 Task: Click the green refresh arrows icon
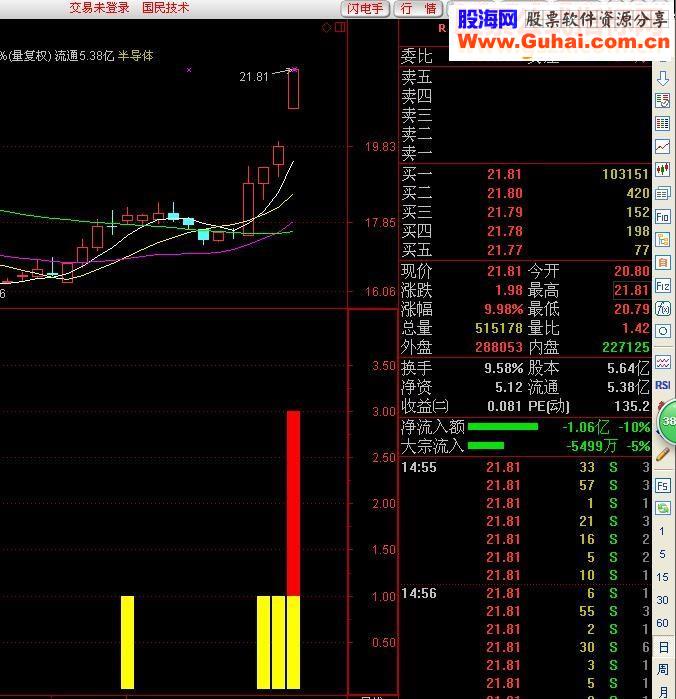click(663, 508)
